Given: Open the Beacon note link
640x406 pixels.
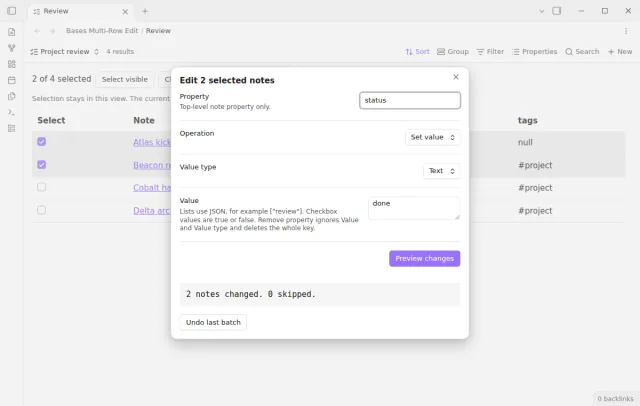Looking at the screenshot, I should point(152,165).
